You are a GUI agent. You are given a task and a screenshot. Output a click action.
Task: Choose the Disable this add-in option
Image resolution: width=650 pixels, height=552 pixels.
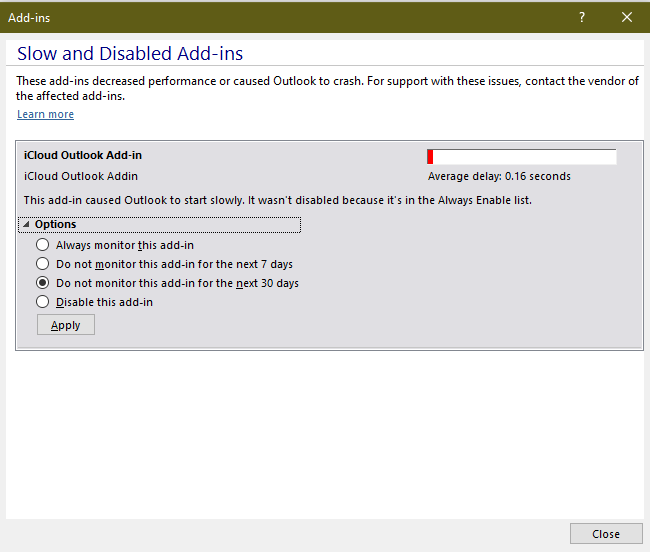[x=42, y=302]
